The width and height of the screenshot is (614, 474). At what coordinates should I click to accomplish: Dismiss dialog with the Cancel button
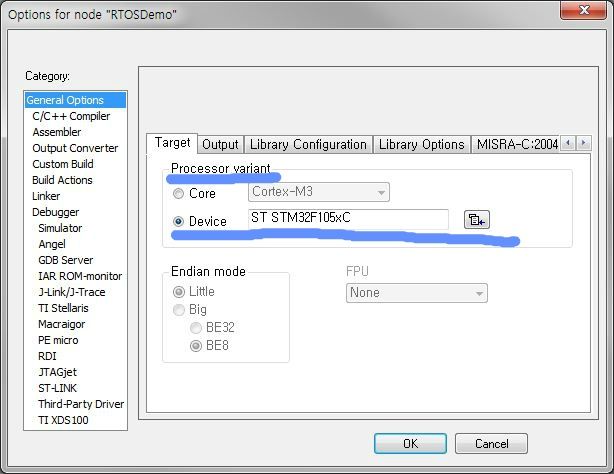491,443
